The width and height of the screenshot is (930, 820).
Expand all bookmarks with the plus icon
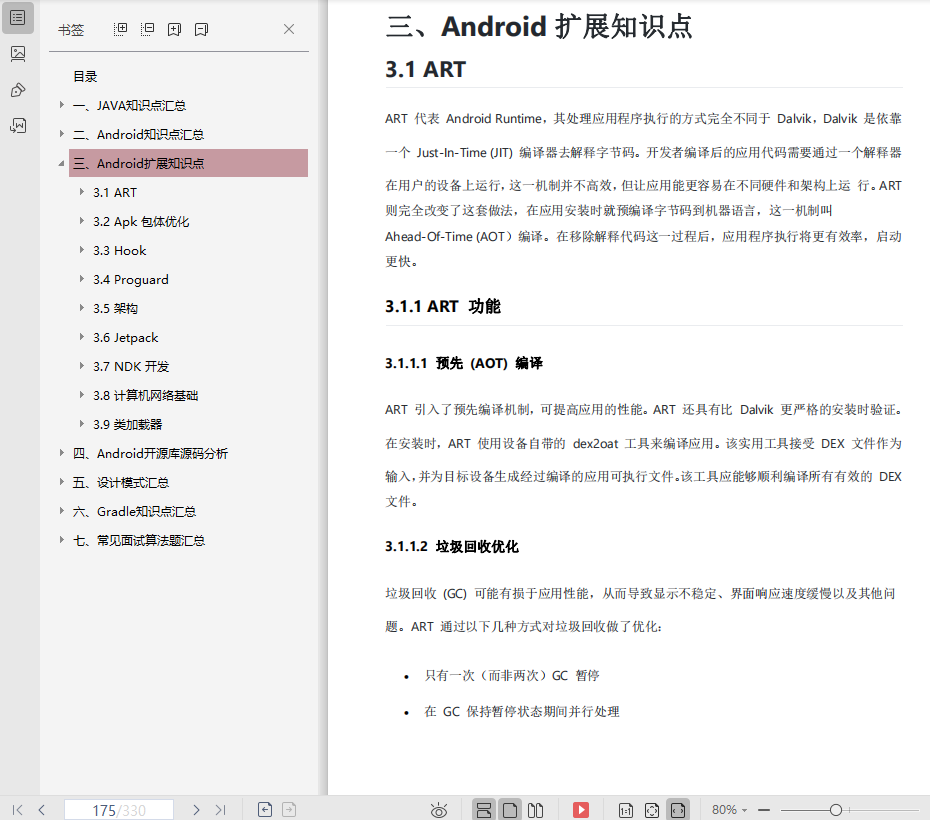point(120,30)
